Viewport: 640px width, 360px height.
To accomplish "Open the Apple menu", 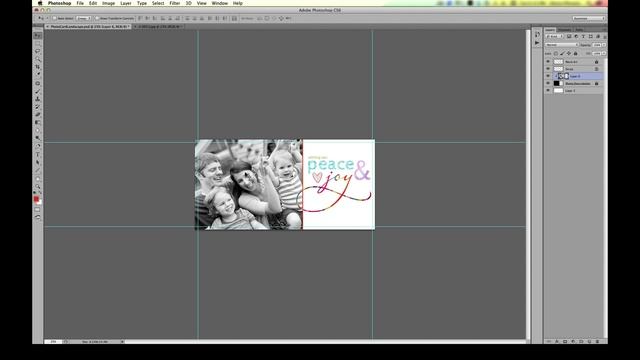I will (x=40, y=3).
